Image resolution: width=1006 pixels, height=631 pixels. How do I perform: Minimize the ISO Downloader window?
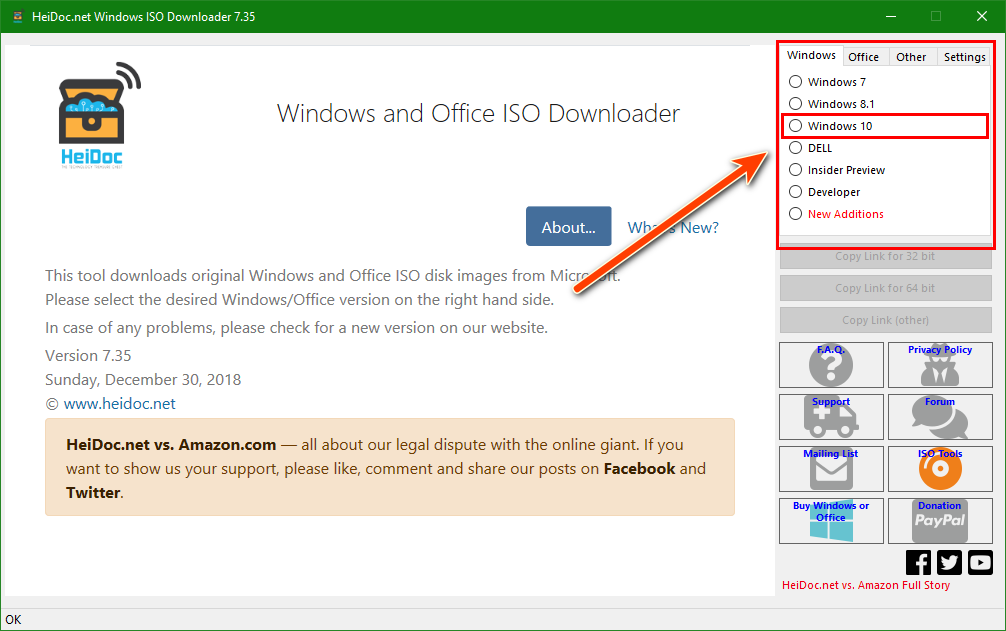click(x=891, y=16)
